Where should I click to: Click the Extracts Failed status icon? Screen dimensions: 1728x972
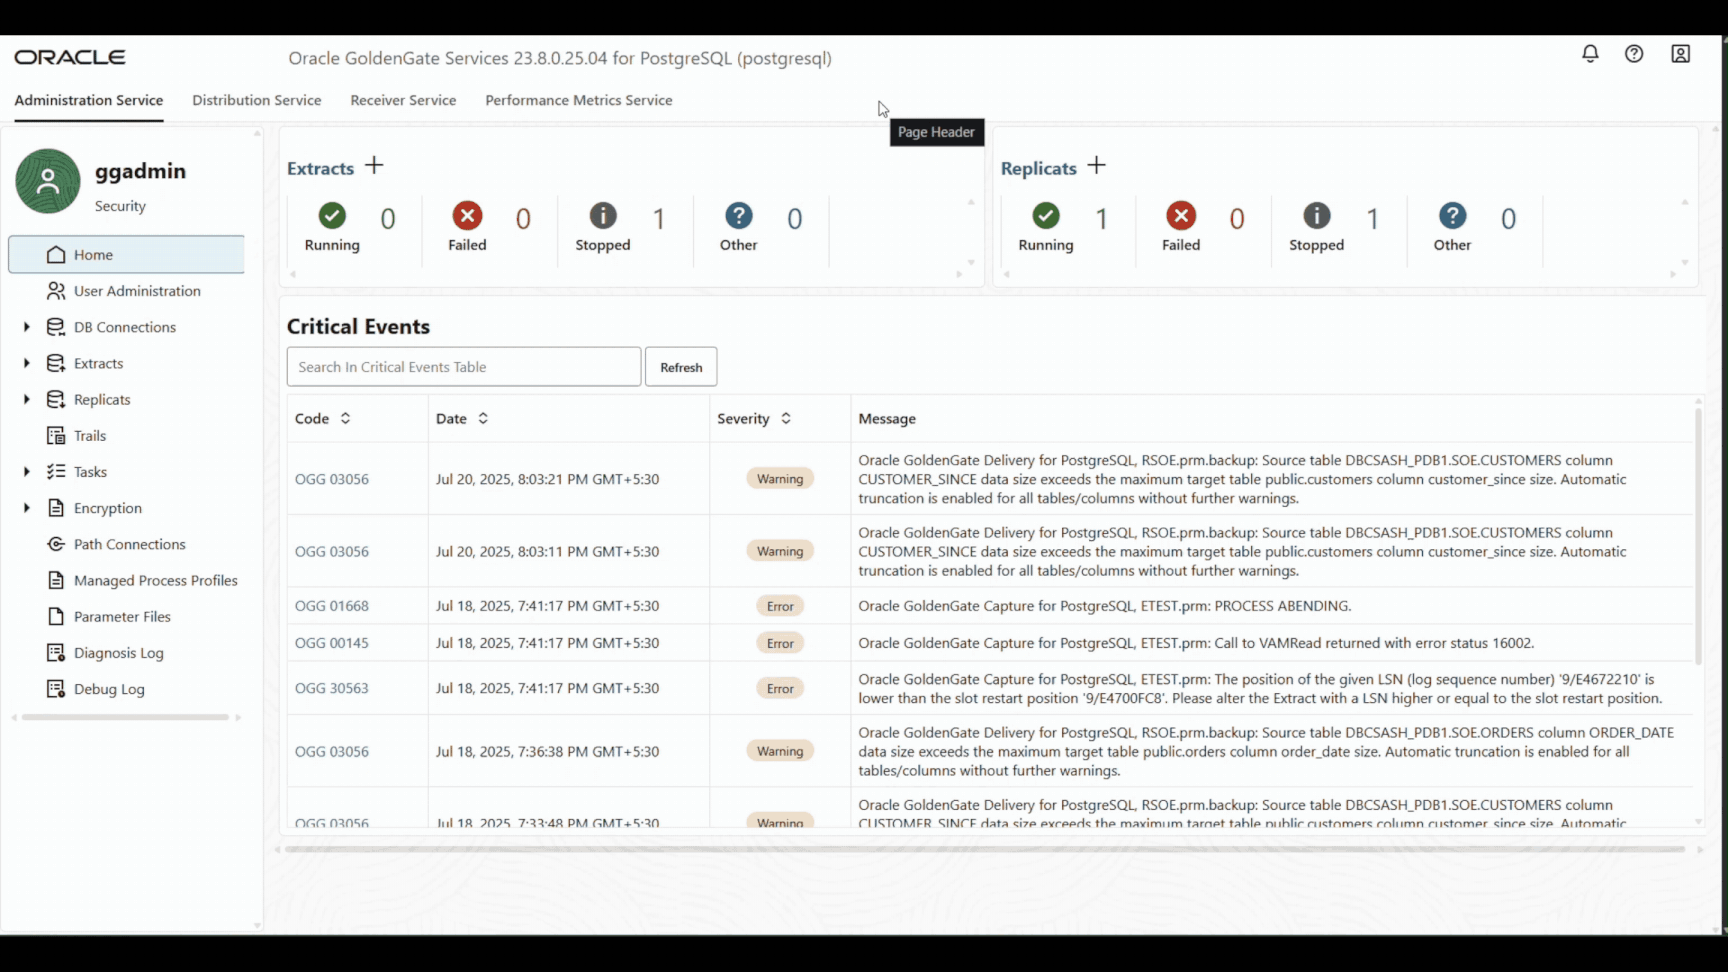[x=467, y=215]
